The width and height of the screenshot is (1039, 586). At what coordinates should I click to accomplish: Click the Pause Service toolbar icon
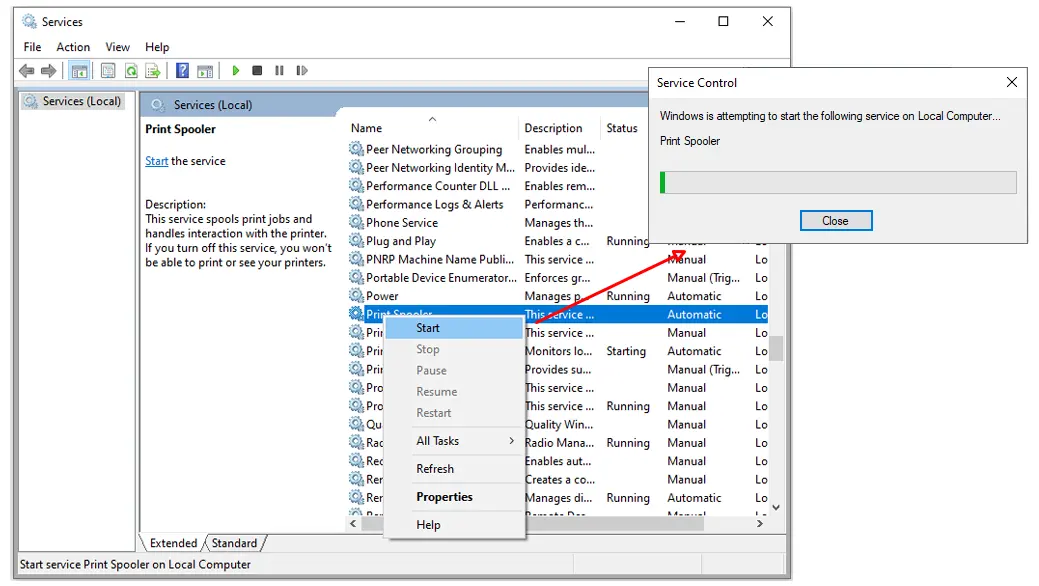pos(279,71)
